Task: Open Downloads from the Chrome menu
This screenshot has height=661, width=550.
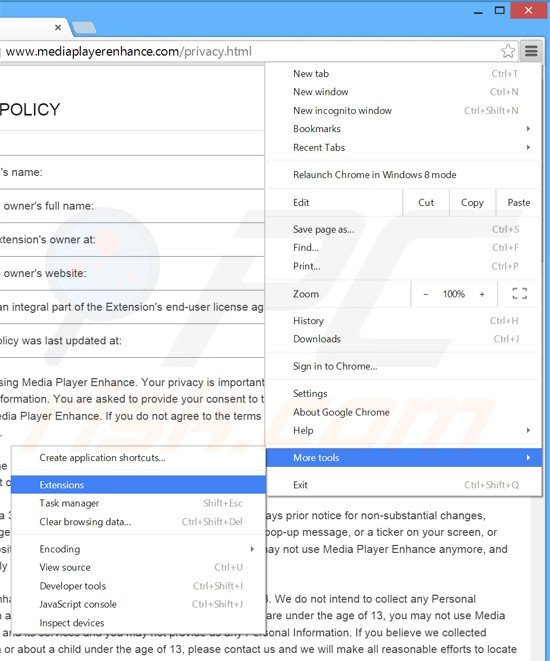Action: click(x=404, y=339)
